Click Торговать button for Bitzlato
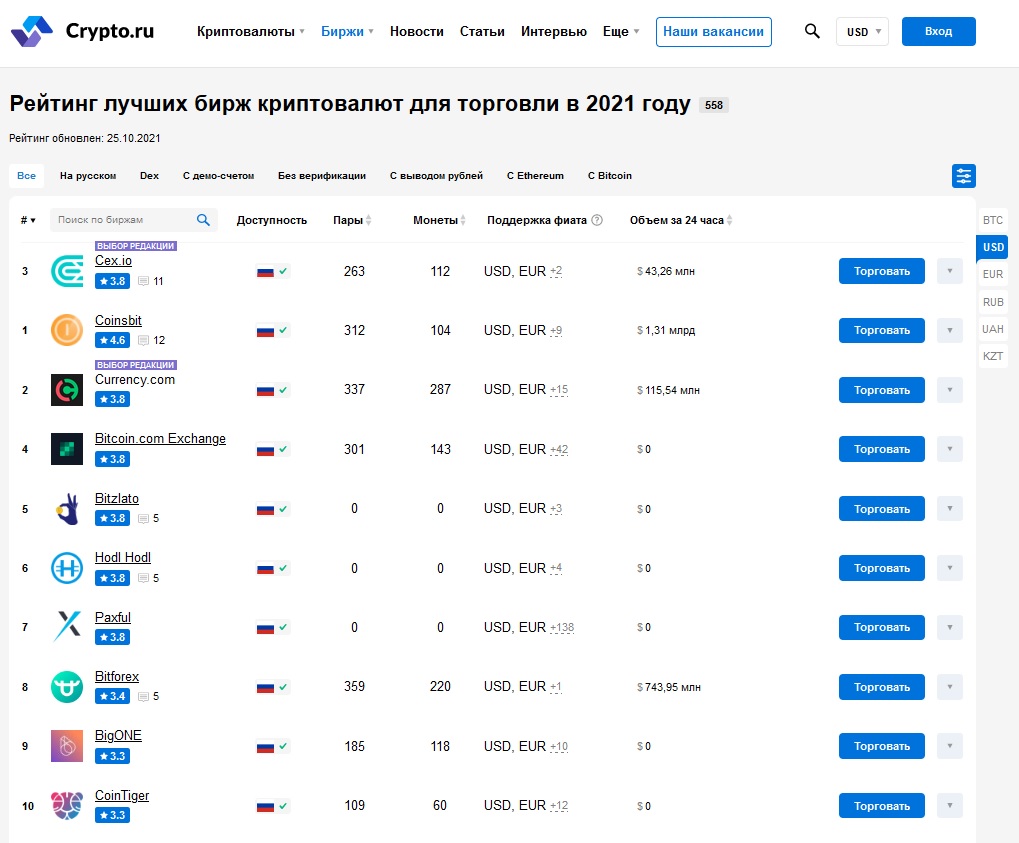Viewport: 1019px width, 843px height. coord(881,509)
